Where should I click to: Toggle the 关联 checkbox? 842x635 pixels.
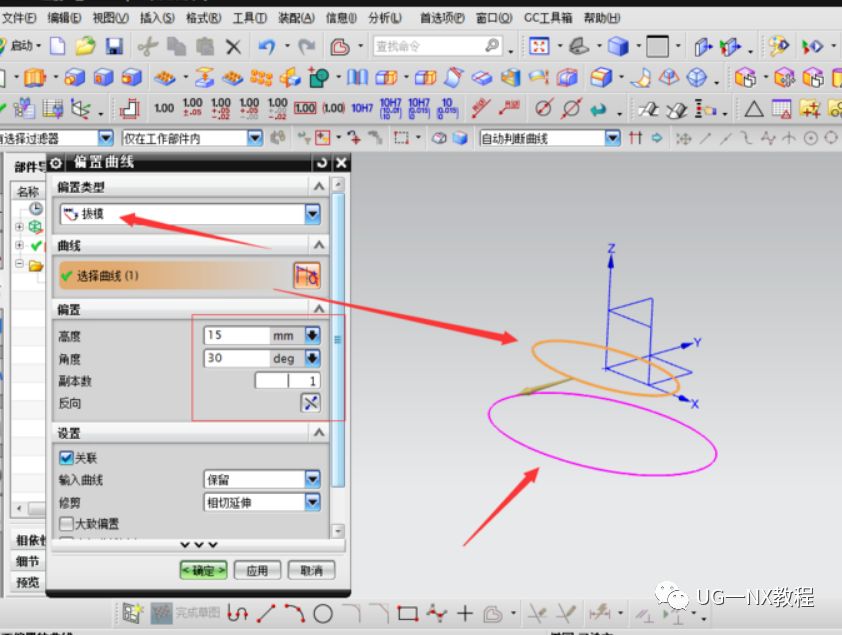click(x=67, y=458)
